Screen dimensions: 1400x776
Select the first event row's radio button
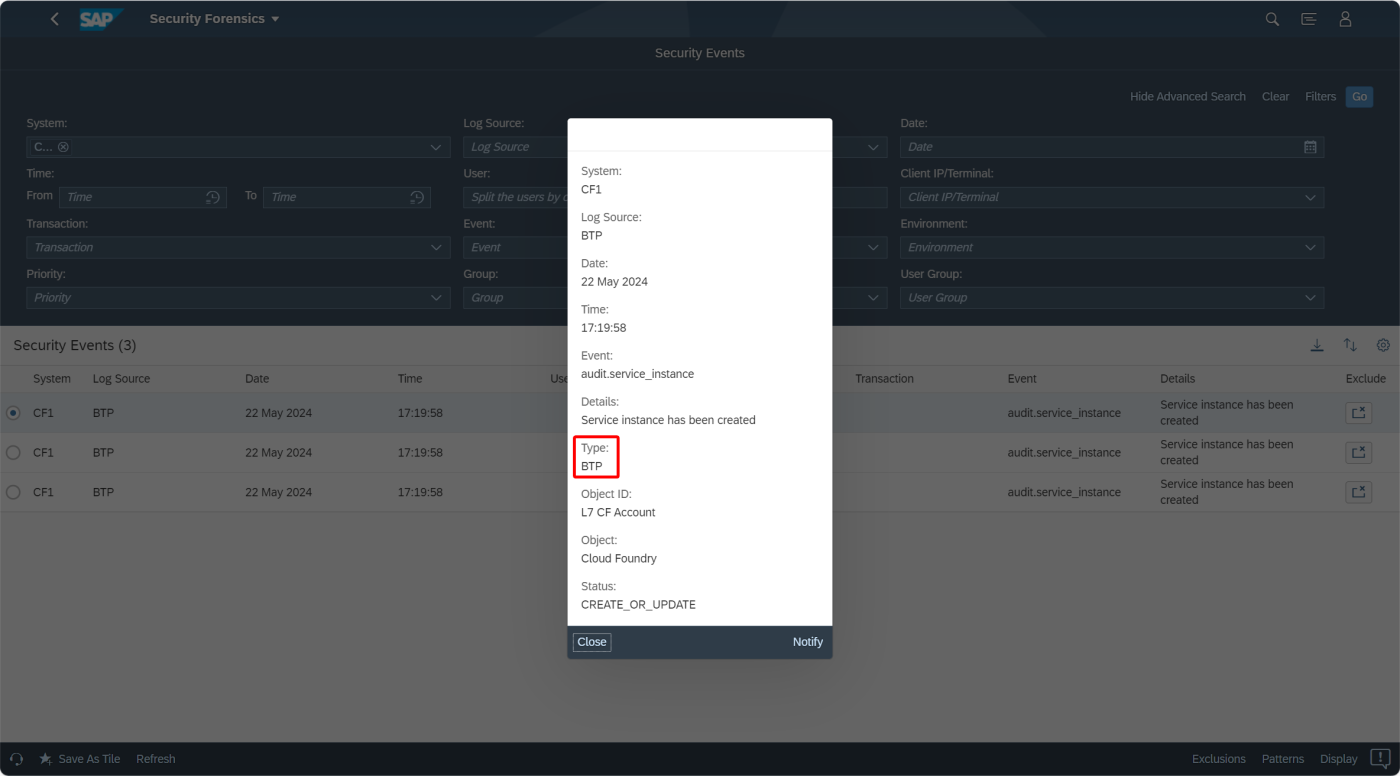coord(12,412)
